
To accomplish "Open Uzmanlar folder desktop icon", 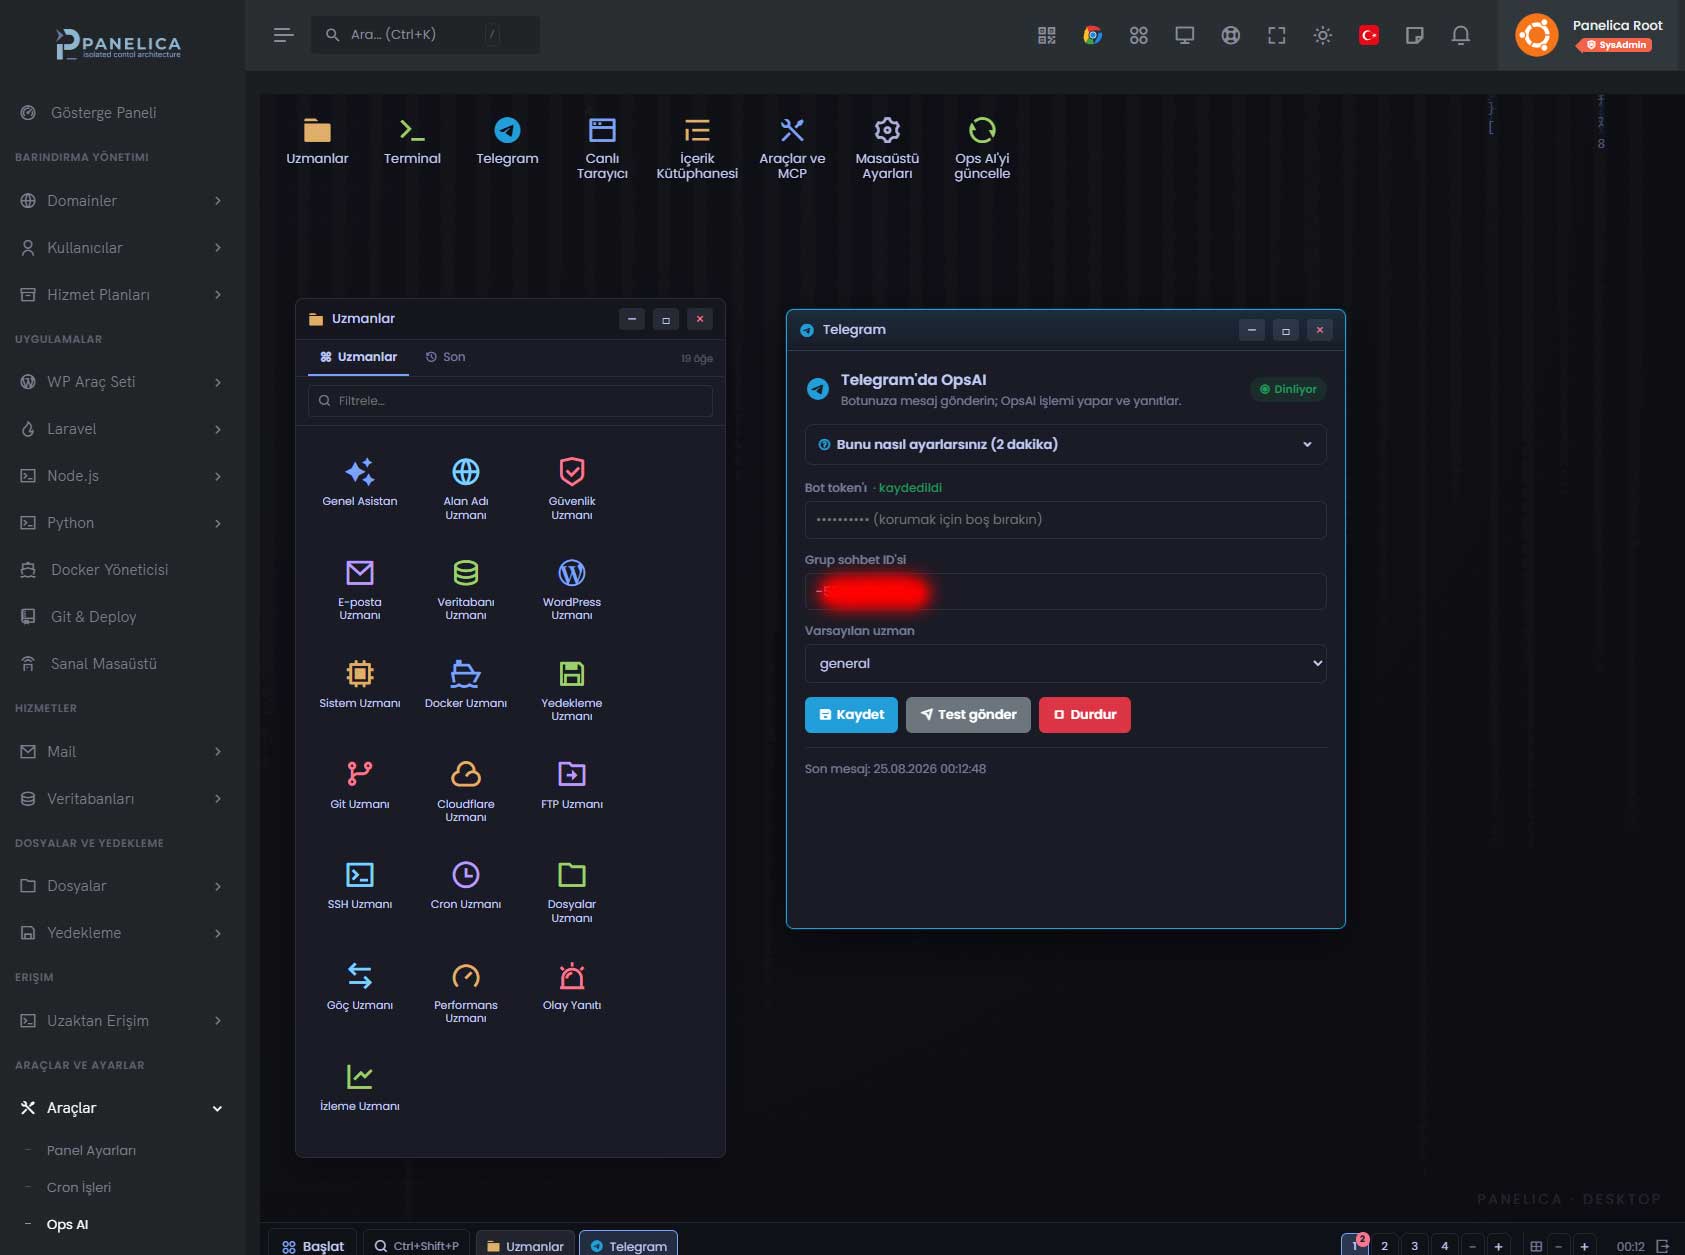I will tap(317, 141).
